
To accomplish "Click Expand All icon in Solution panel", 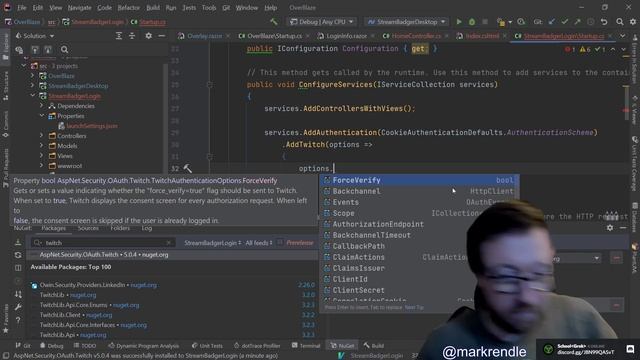I will point(119,36).
